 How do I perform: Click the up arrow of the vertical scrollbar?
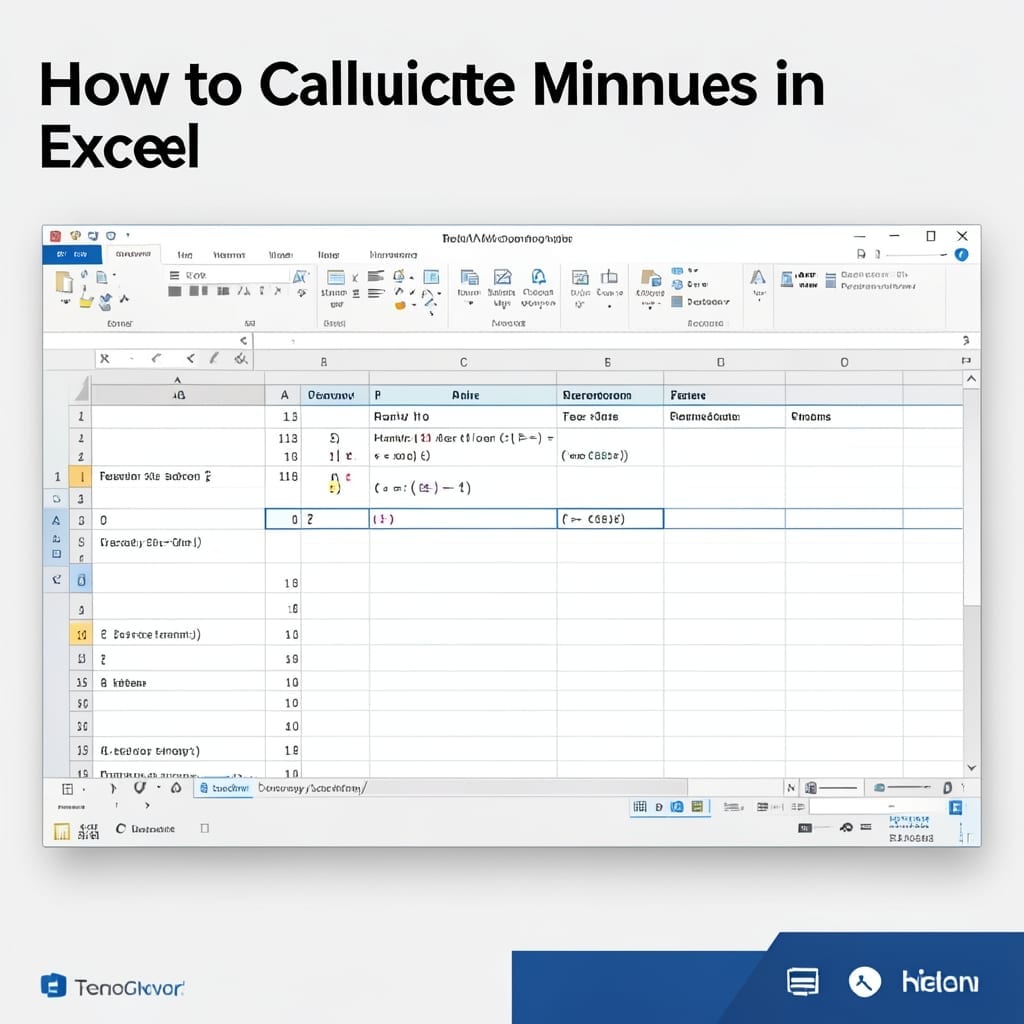tap(971, 379)
